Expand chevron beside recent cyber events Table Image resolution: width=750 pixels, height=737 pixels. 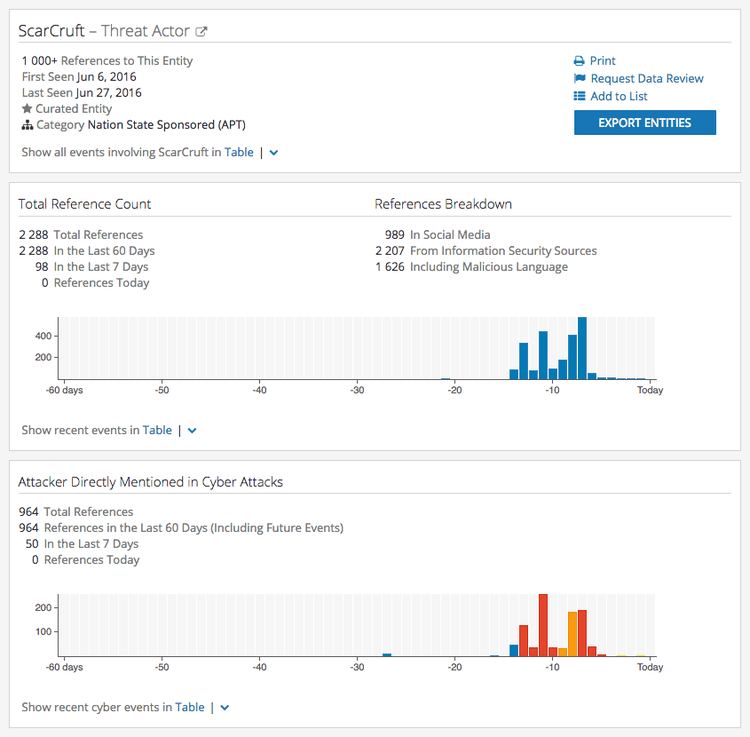[225, 708]
